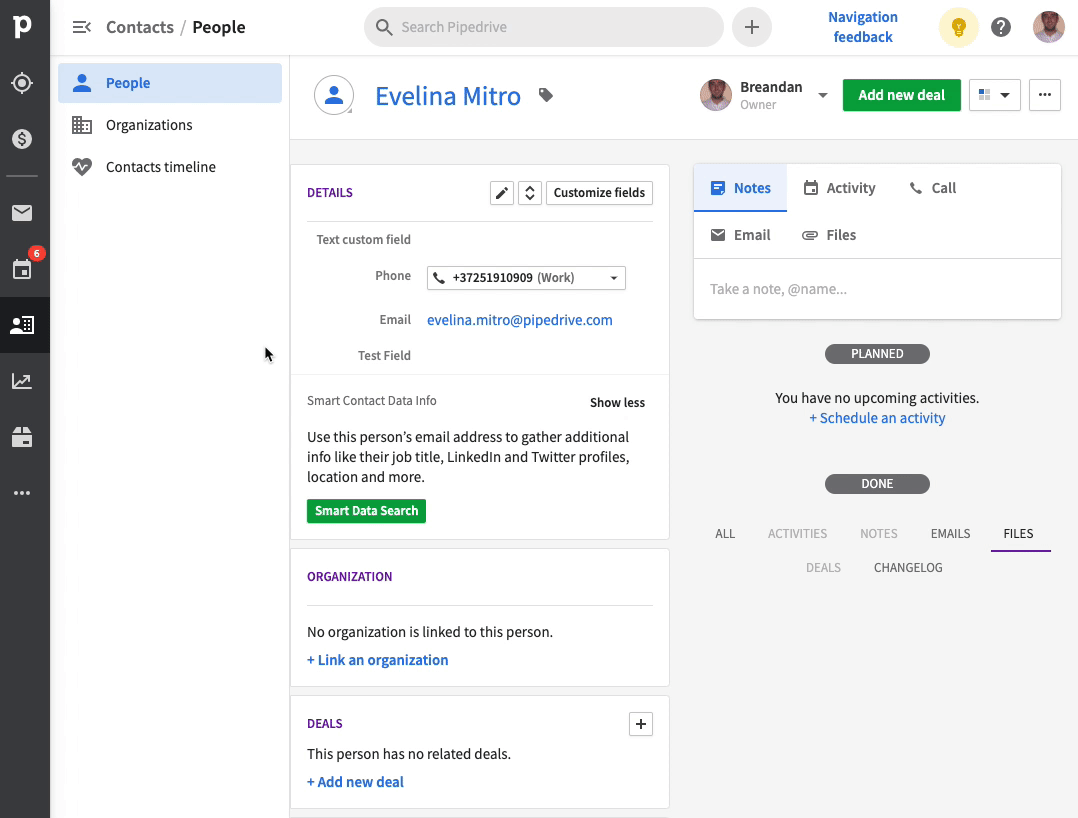This screenshot has height=818, width=1078.
Task: Show ACTIVITIES filter tab
Action: [798, 534]
